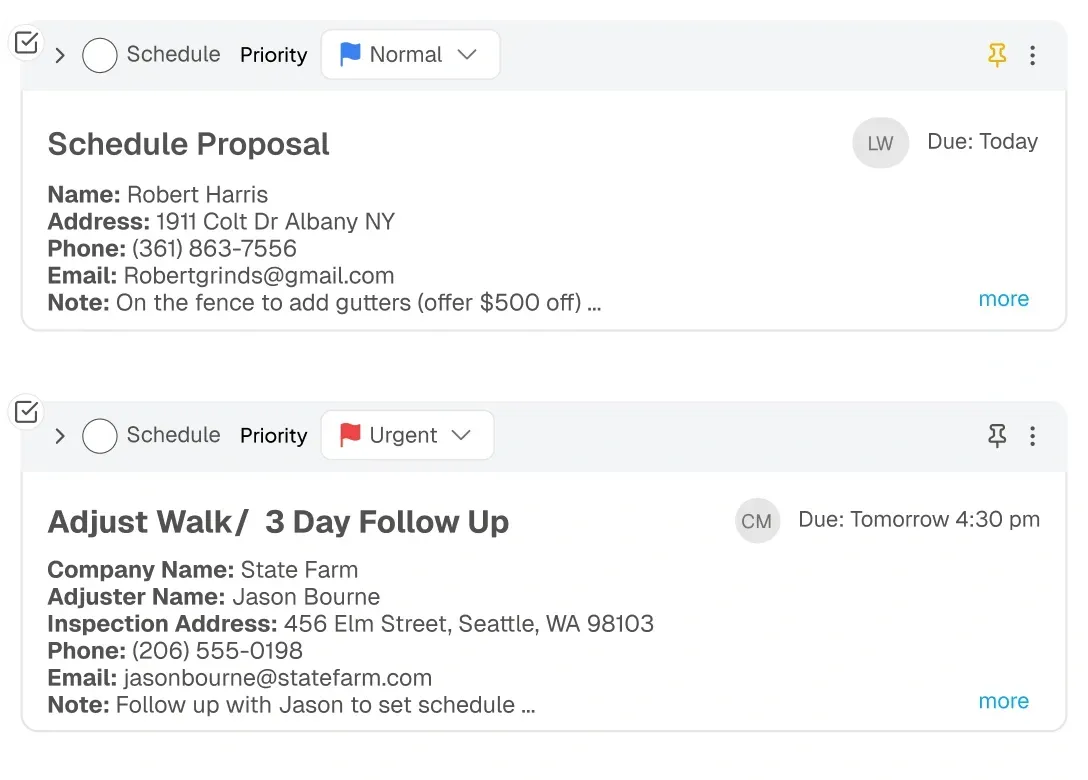Click the name Robert Harris
1088x780 pixels.
coord(198,194)
